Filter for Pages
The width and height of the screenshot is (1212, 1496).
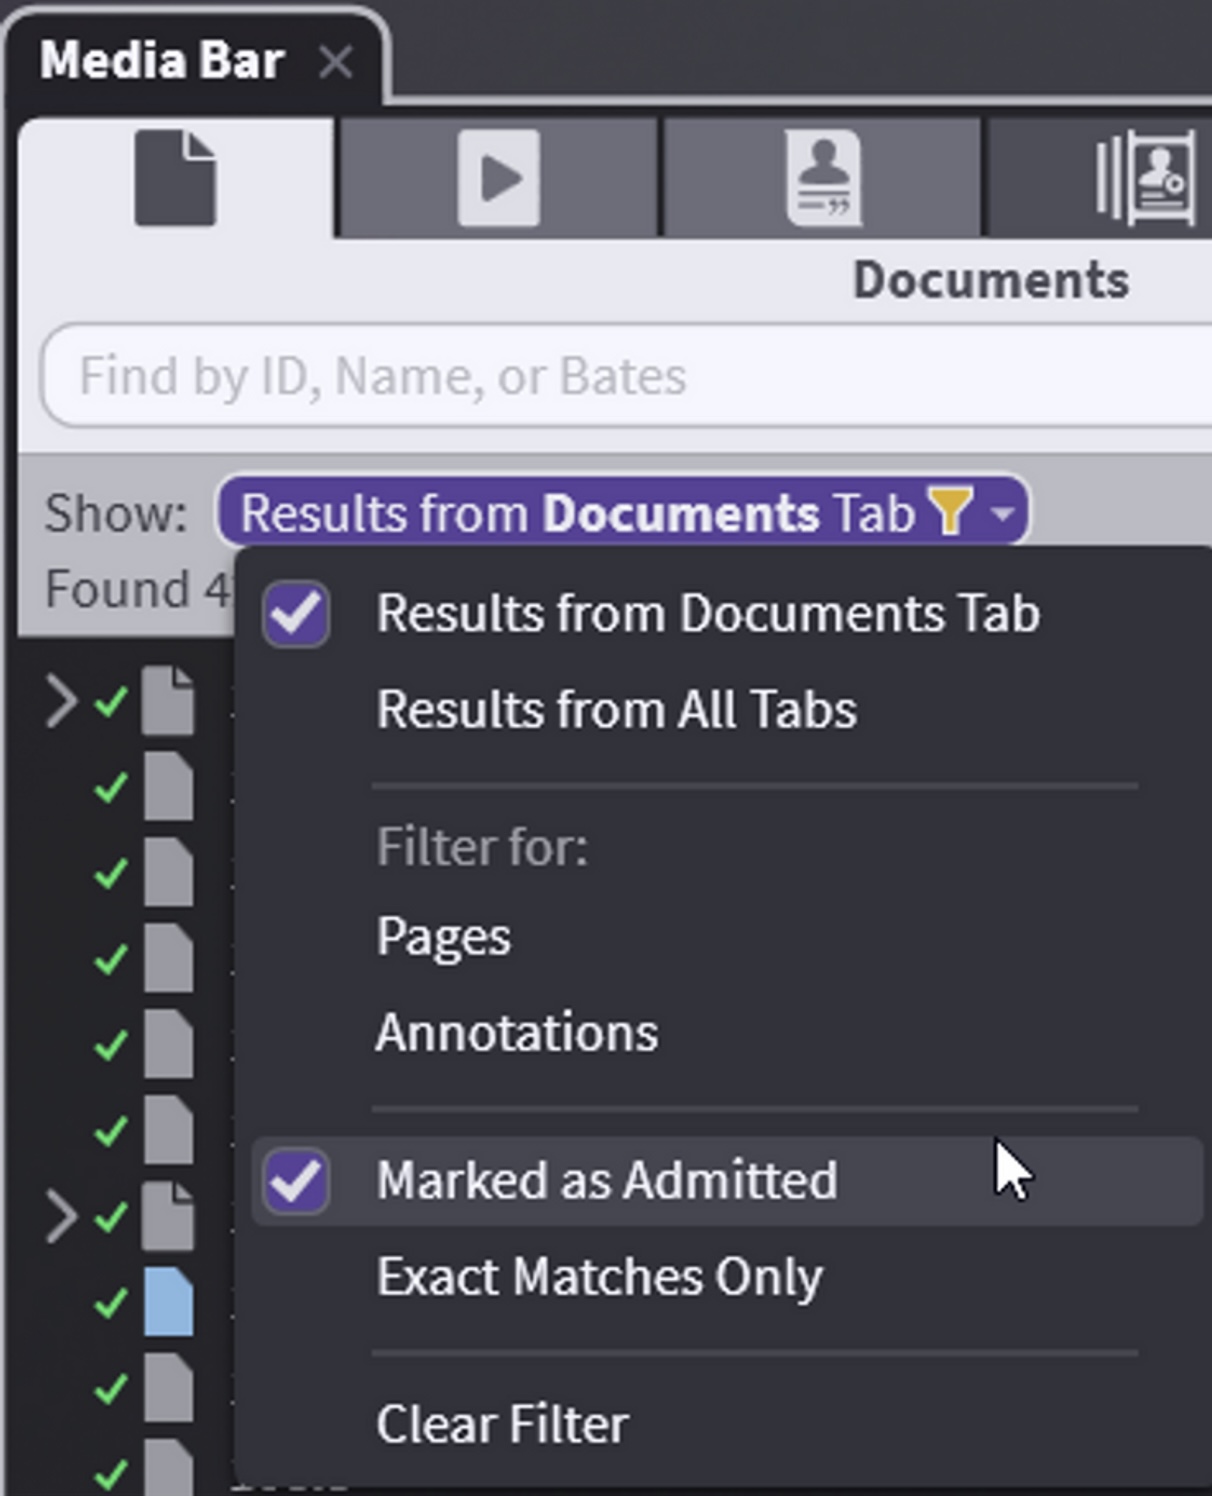pyautogui.click(x=443, y=937)
